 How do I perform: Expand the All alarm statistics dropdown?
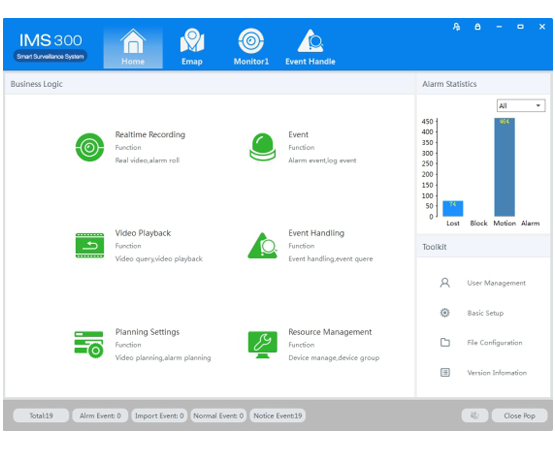(521, 106)
